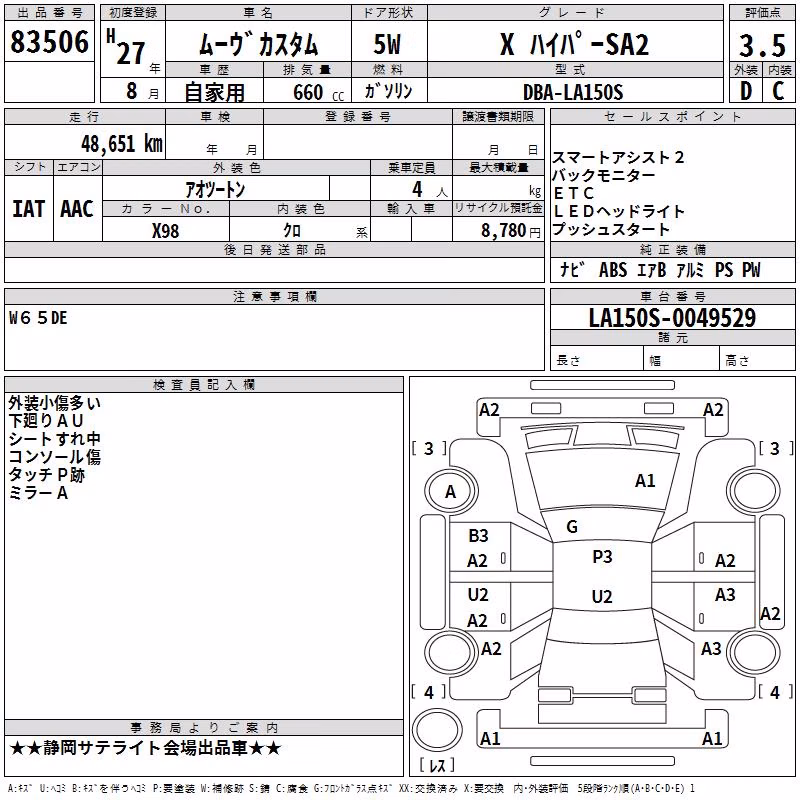Click roof damage mark P3
Screen dimensions: 800x800
[x=602, y=557]
